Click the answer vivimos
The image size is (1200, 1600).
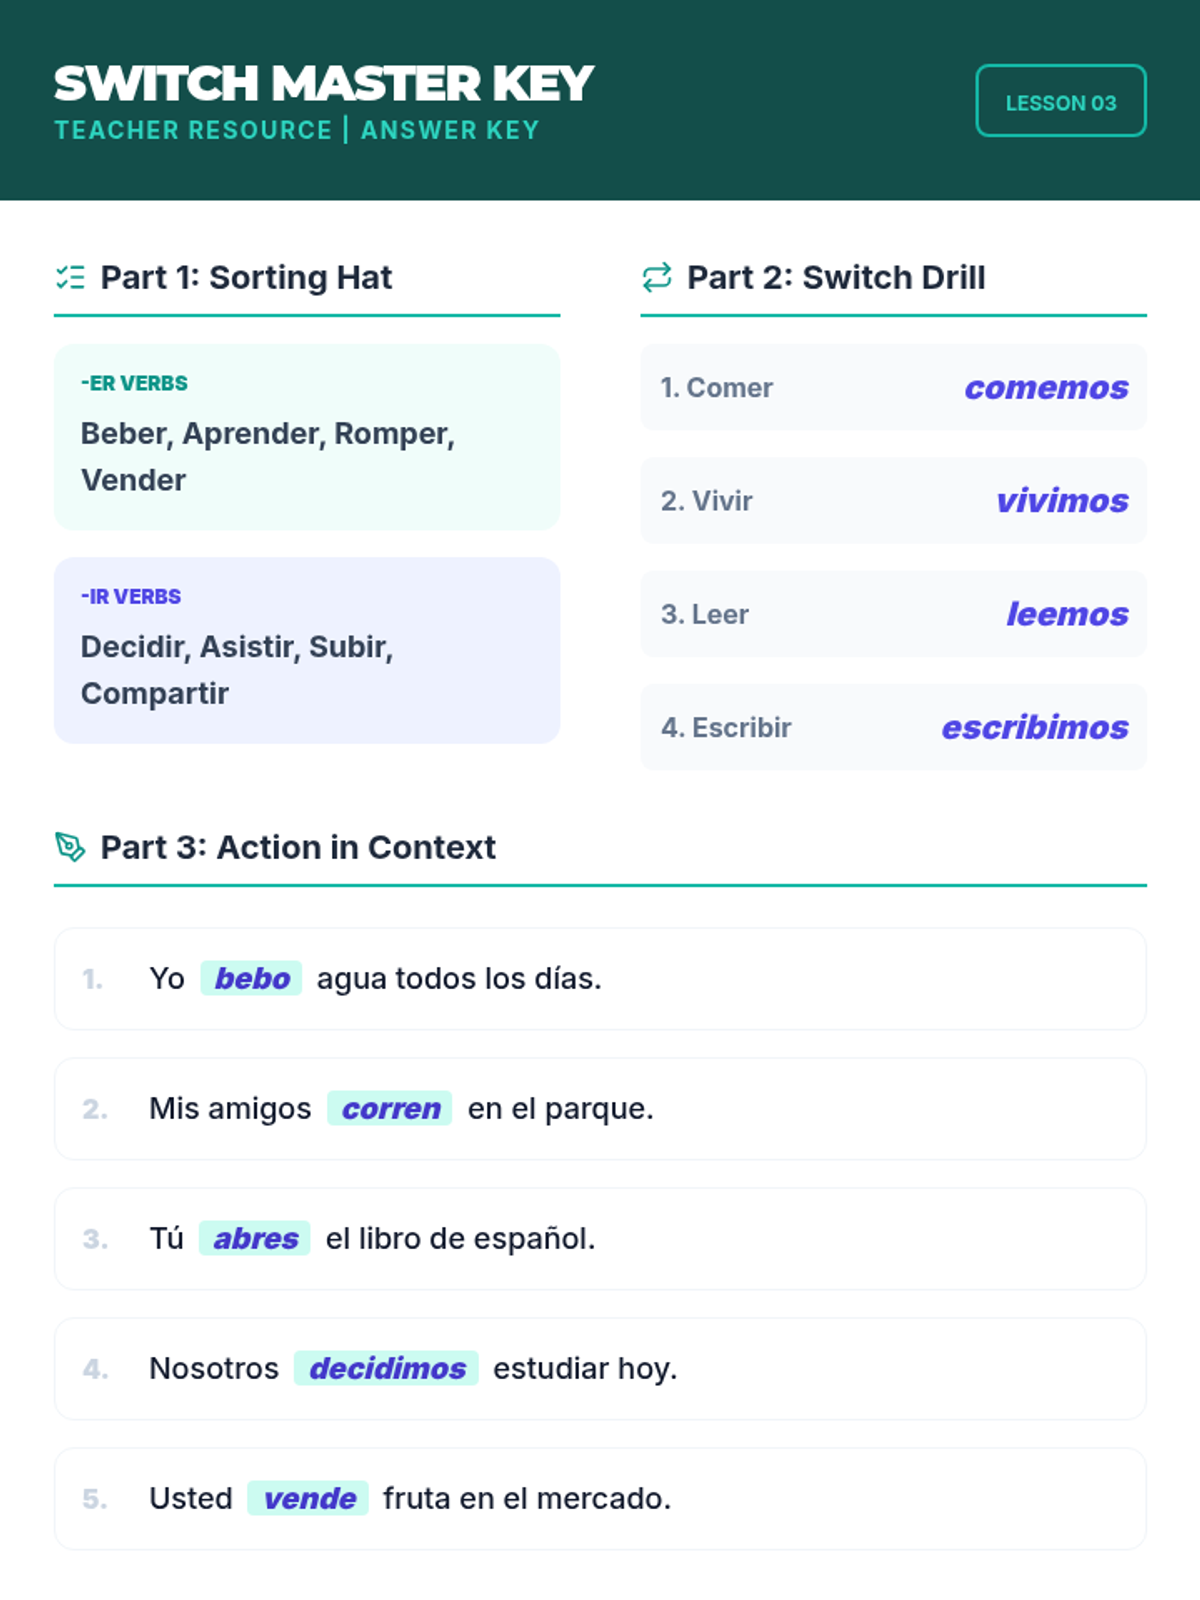click(x=1062, y=501)
